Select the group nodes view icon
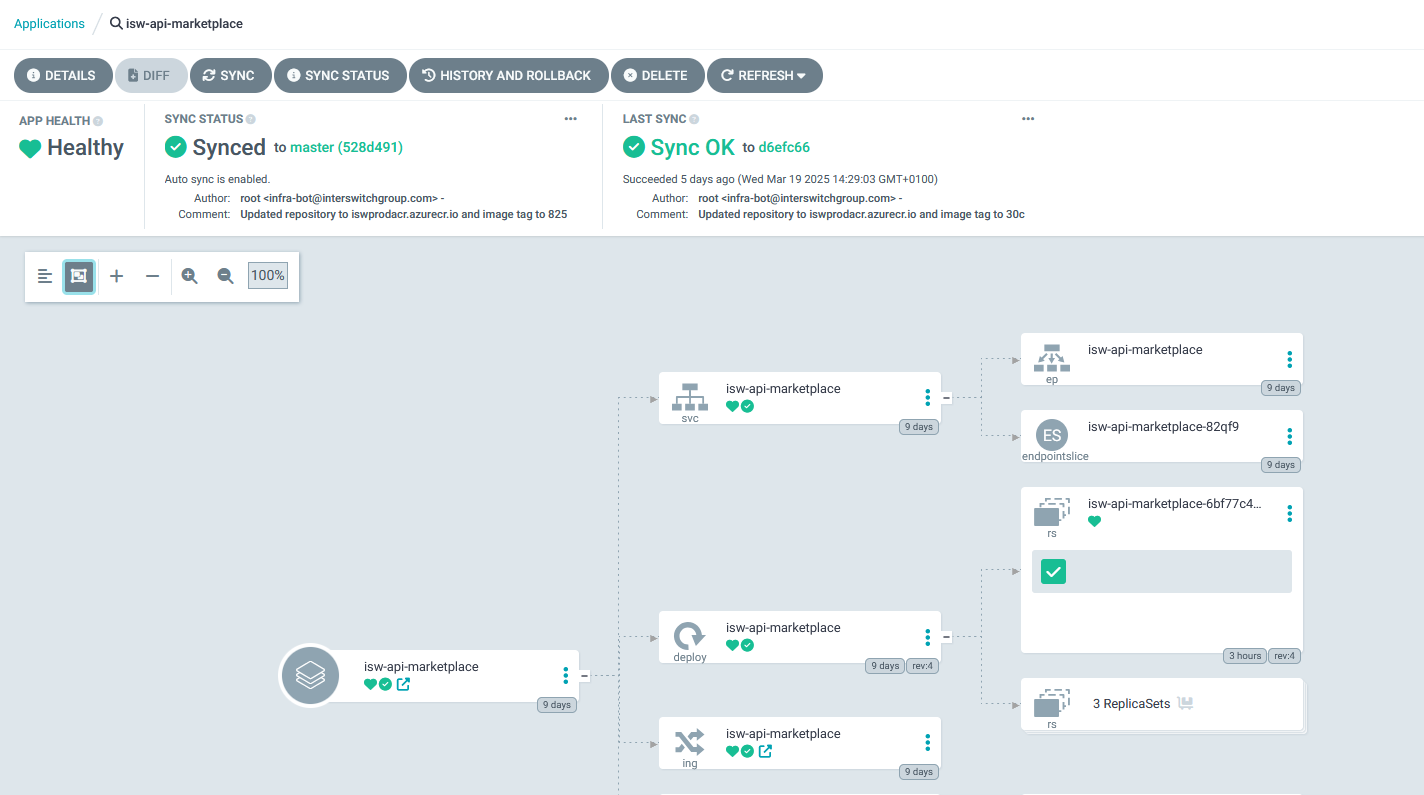The width and height of the screenshot is (1424, 795). [x=79, y=276]
